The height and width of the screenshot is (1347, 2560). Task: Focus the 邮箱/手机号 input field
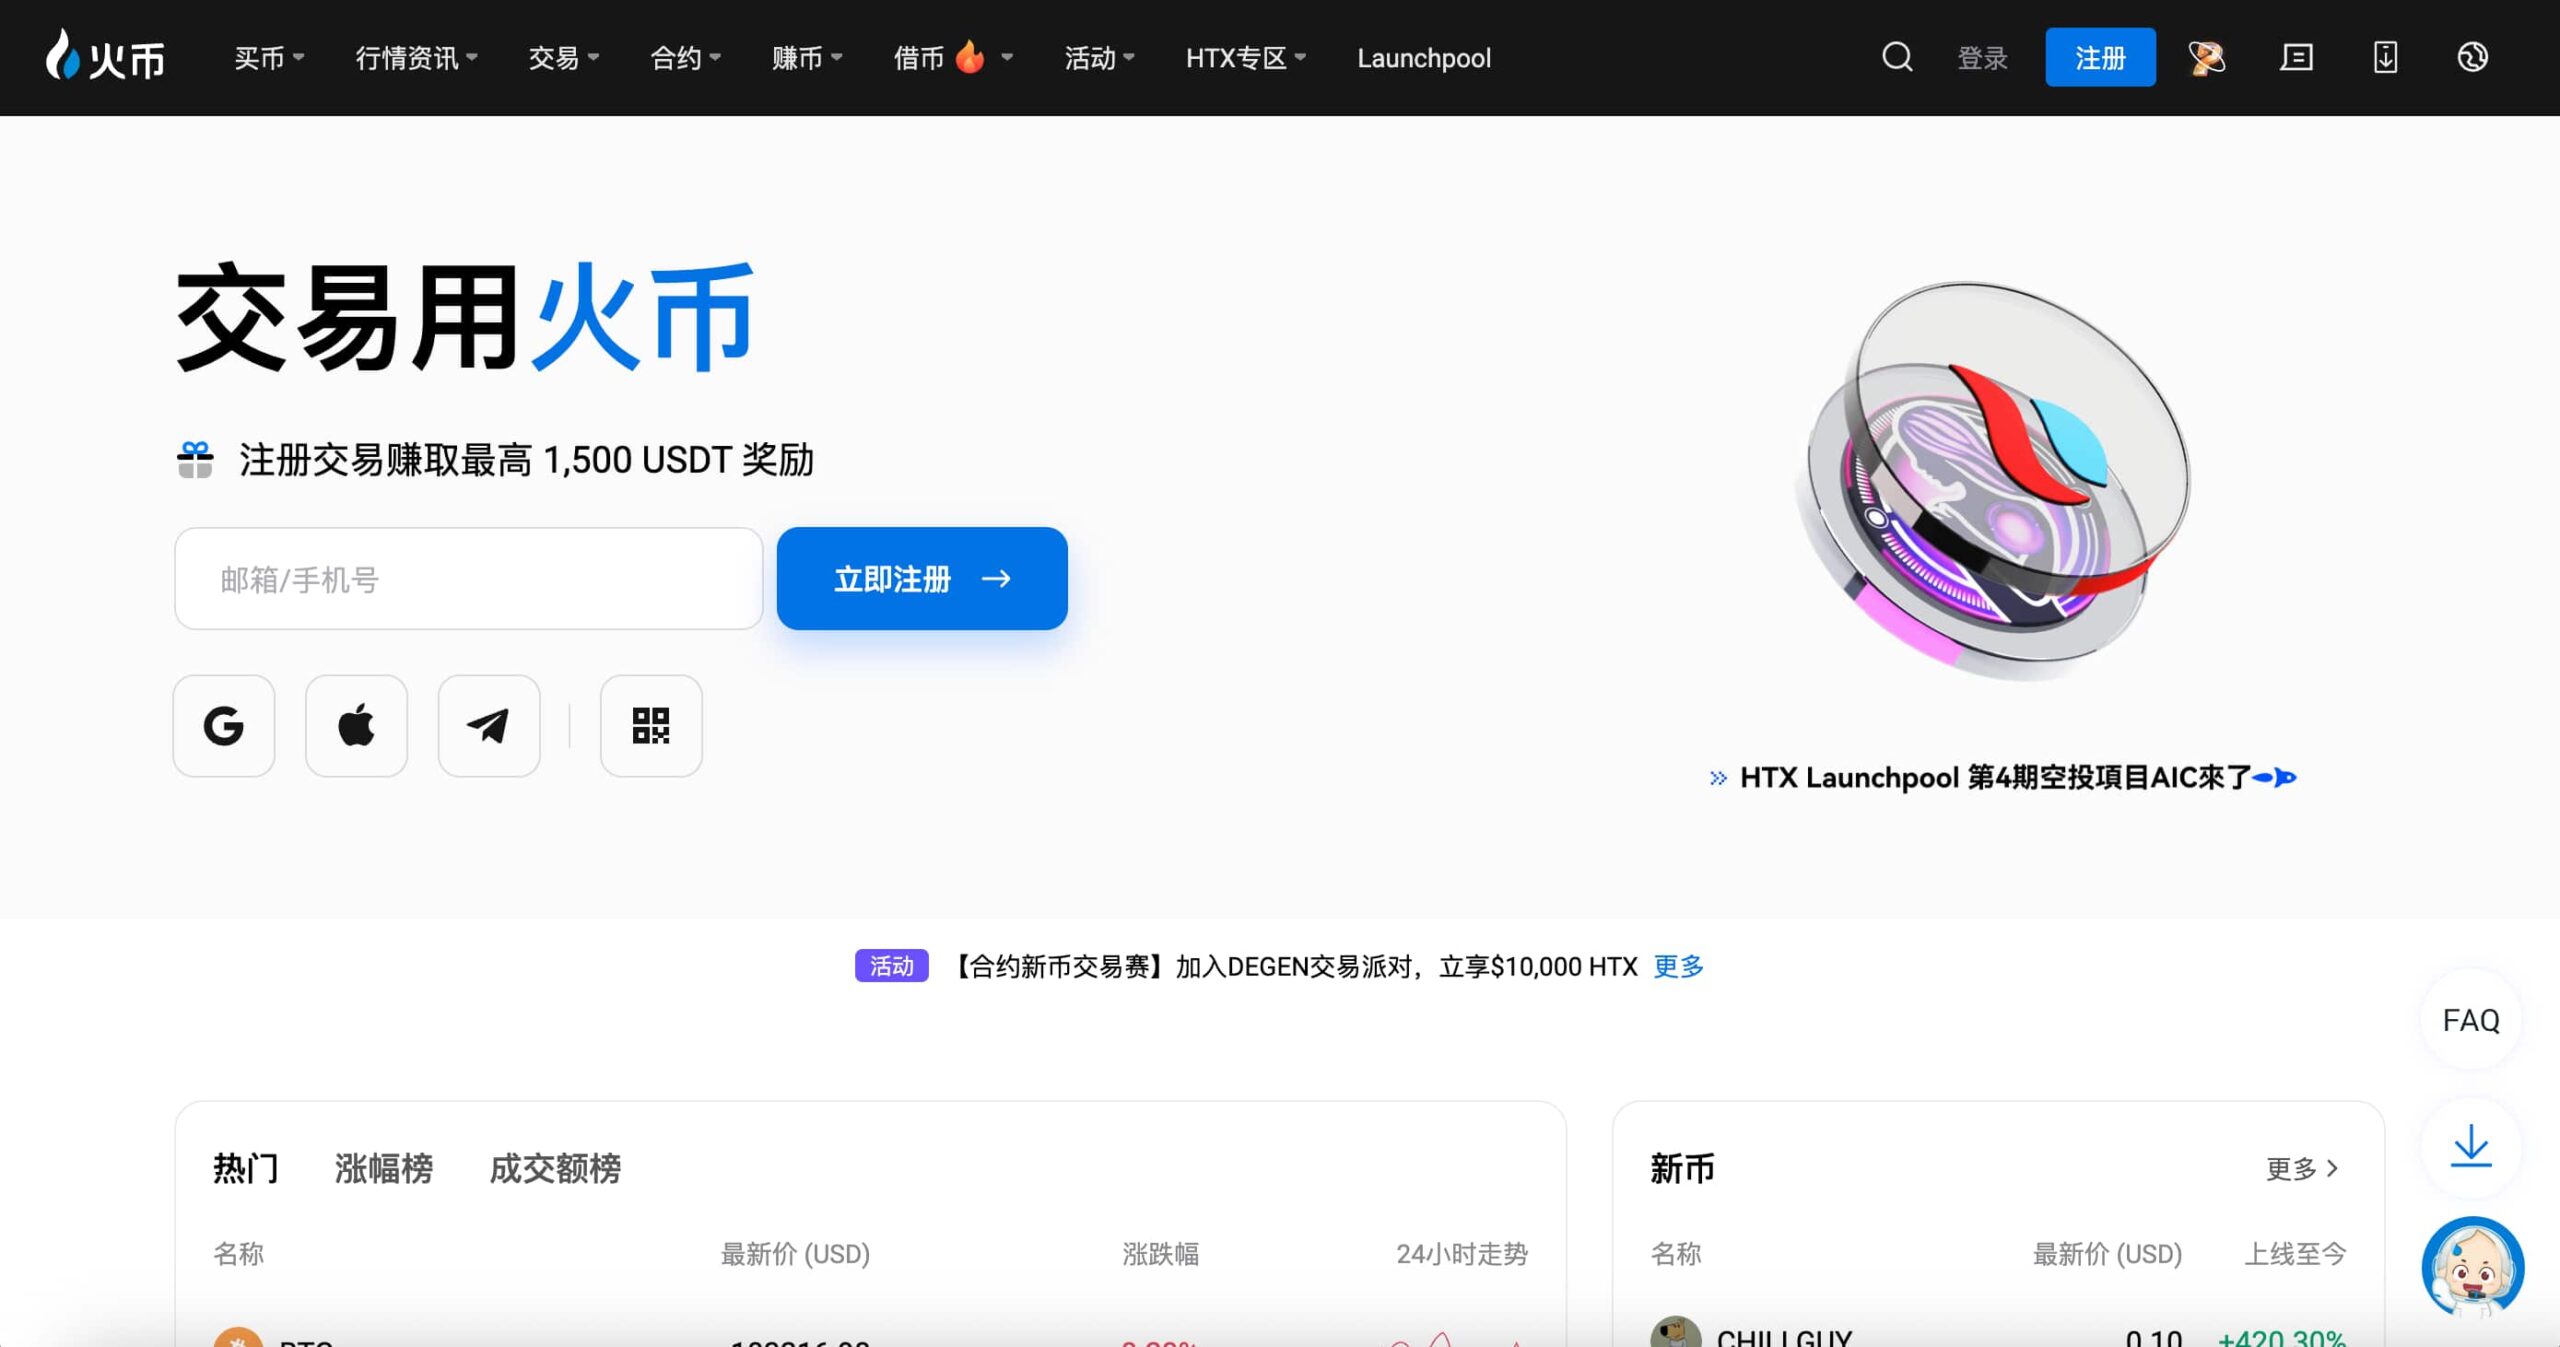tap(469, 579)
